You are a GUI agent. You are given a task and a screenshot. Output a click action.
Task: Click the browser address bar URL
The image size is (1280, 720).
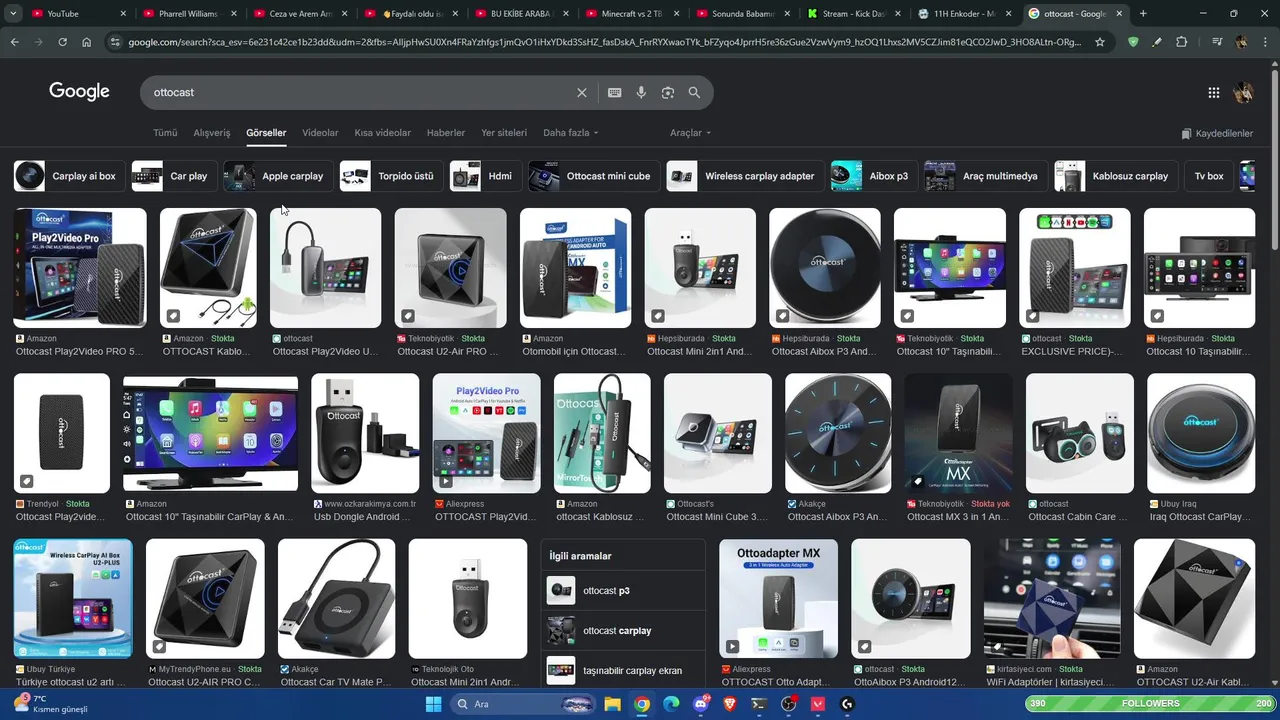pyautogui.click(x=604, y=42)
